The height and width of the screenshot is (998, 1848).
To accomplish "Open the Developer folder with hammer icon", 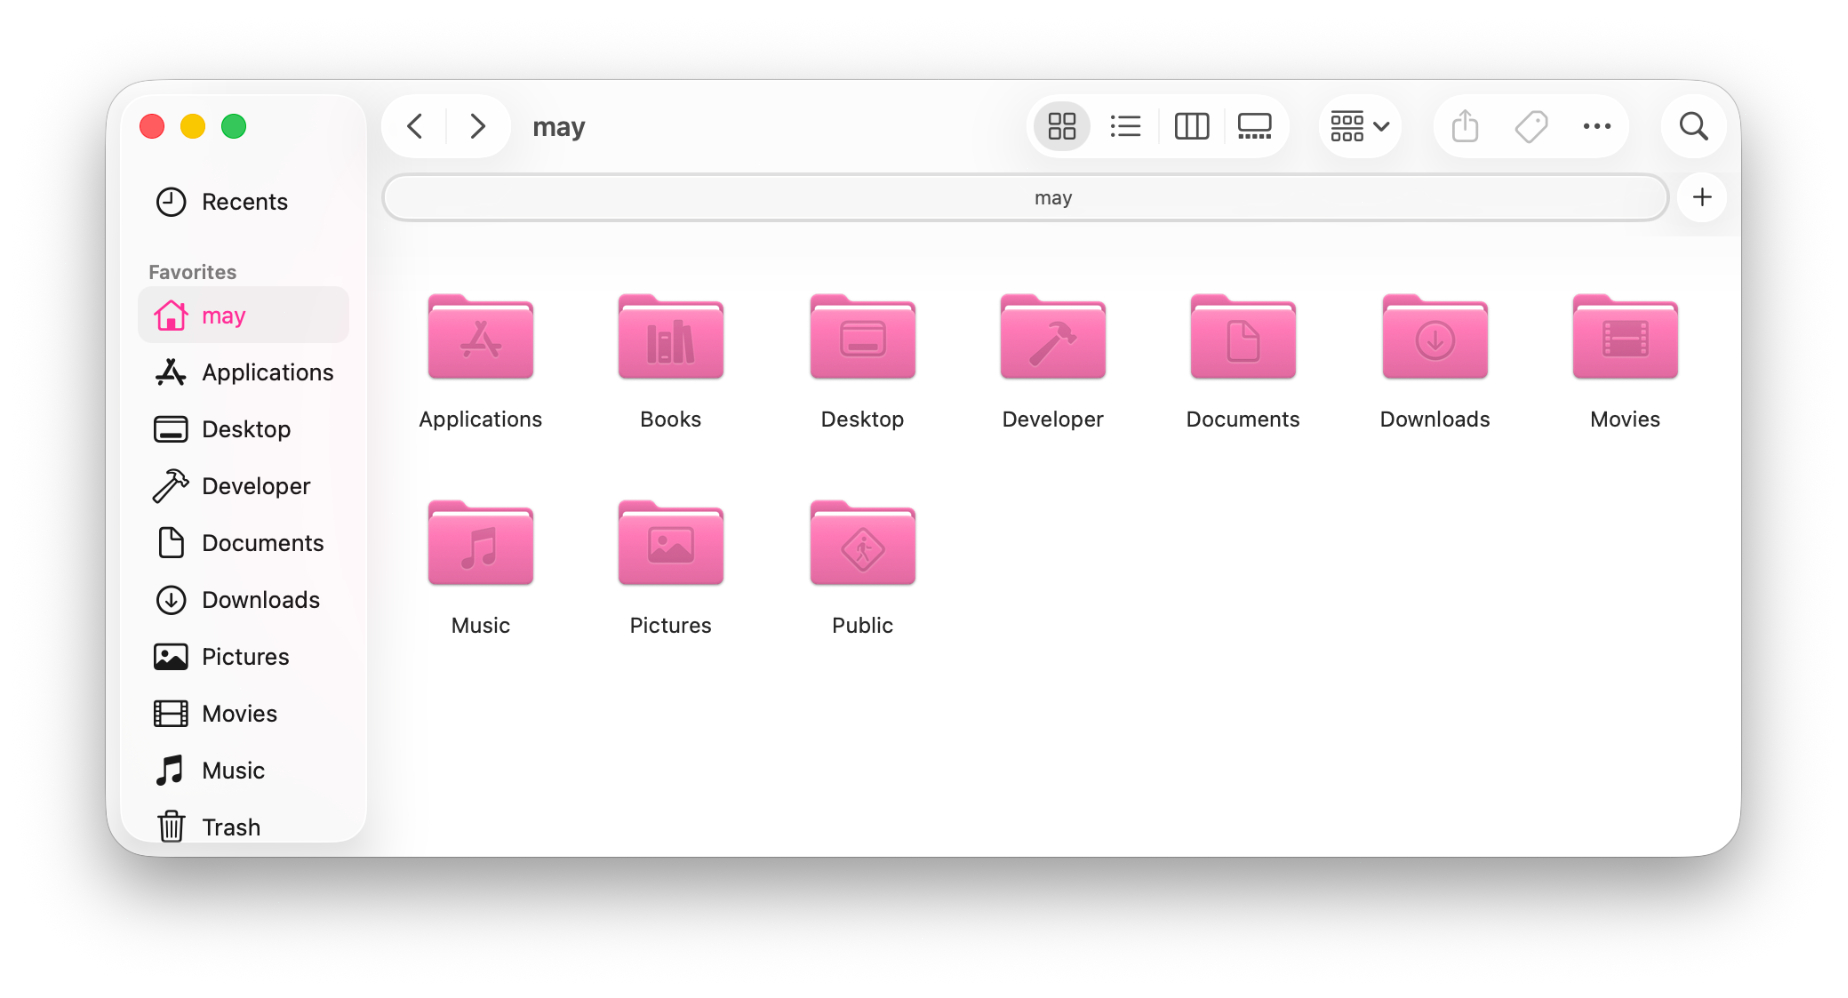I will pyautogui.click(x=1052, y=340).
